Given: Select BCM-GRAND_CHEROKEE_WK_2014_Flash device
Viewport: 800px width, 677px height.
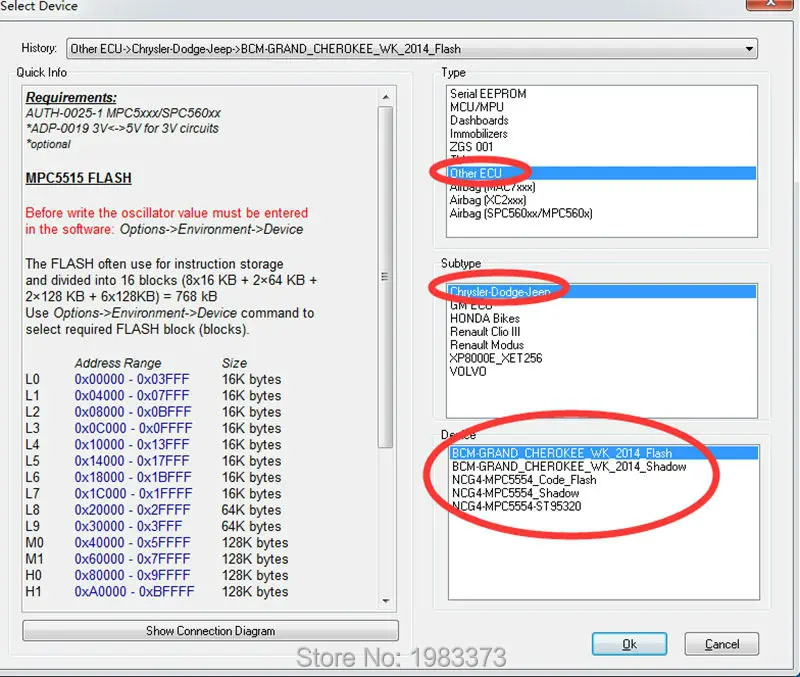Looking at the screenshot, I should 604,453.
